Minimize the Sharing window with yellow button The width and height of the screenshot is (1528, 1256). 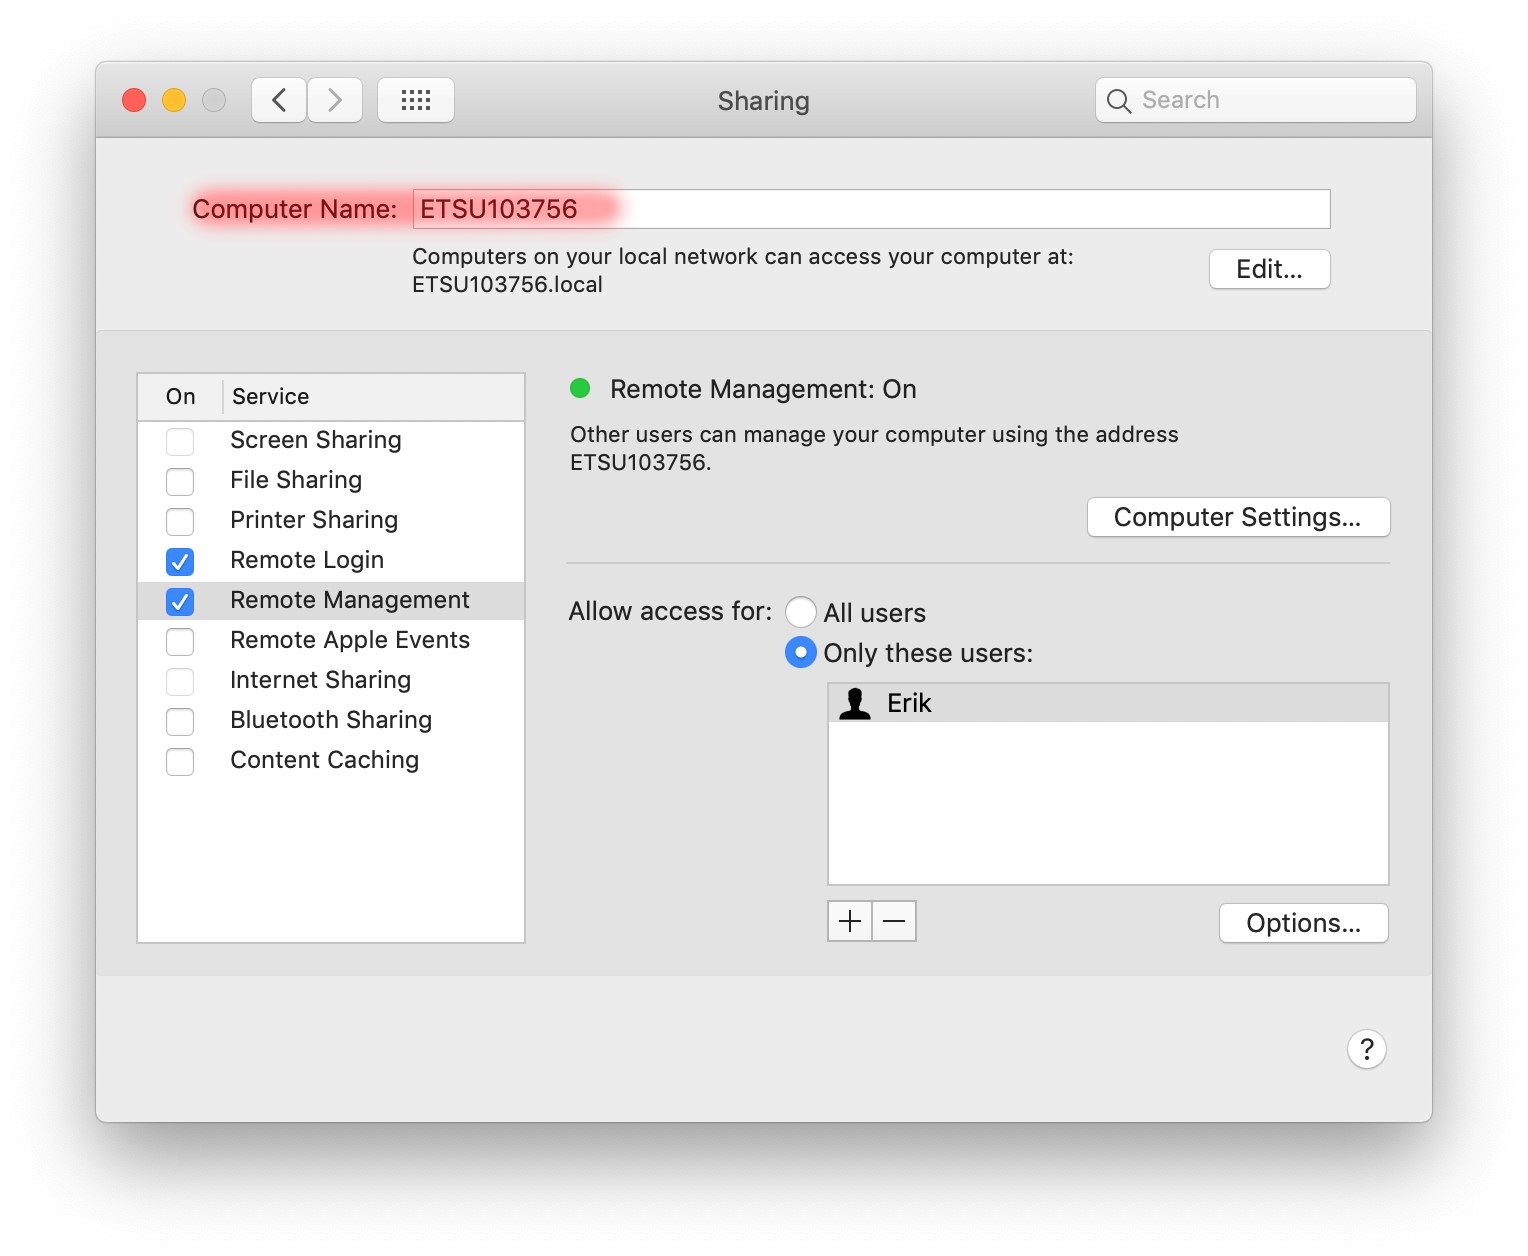174,100
